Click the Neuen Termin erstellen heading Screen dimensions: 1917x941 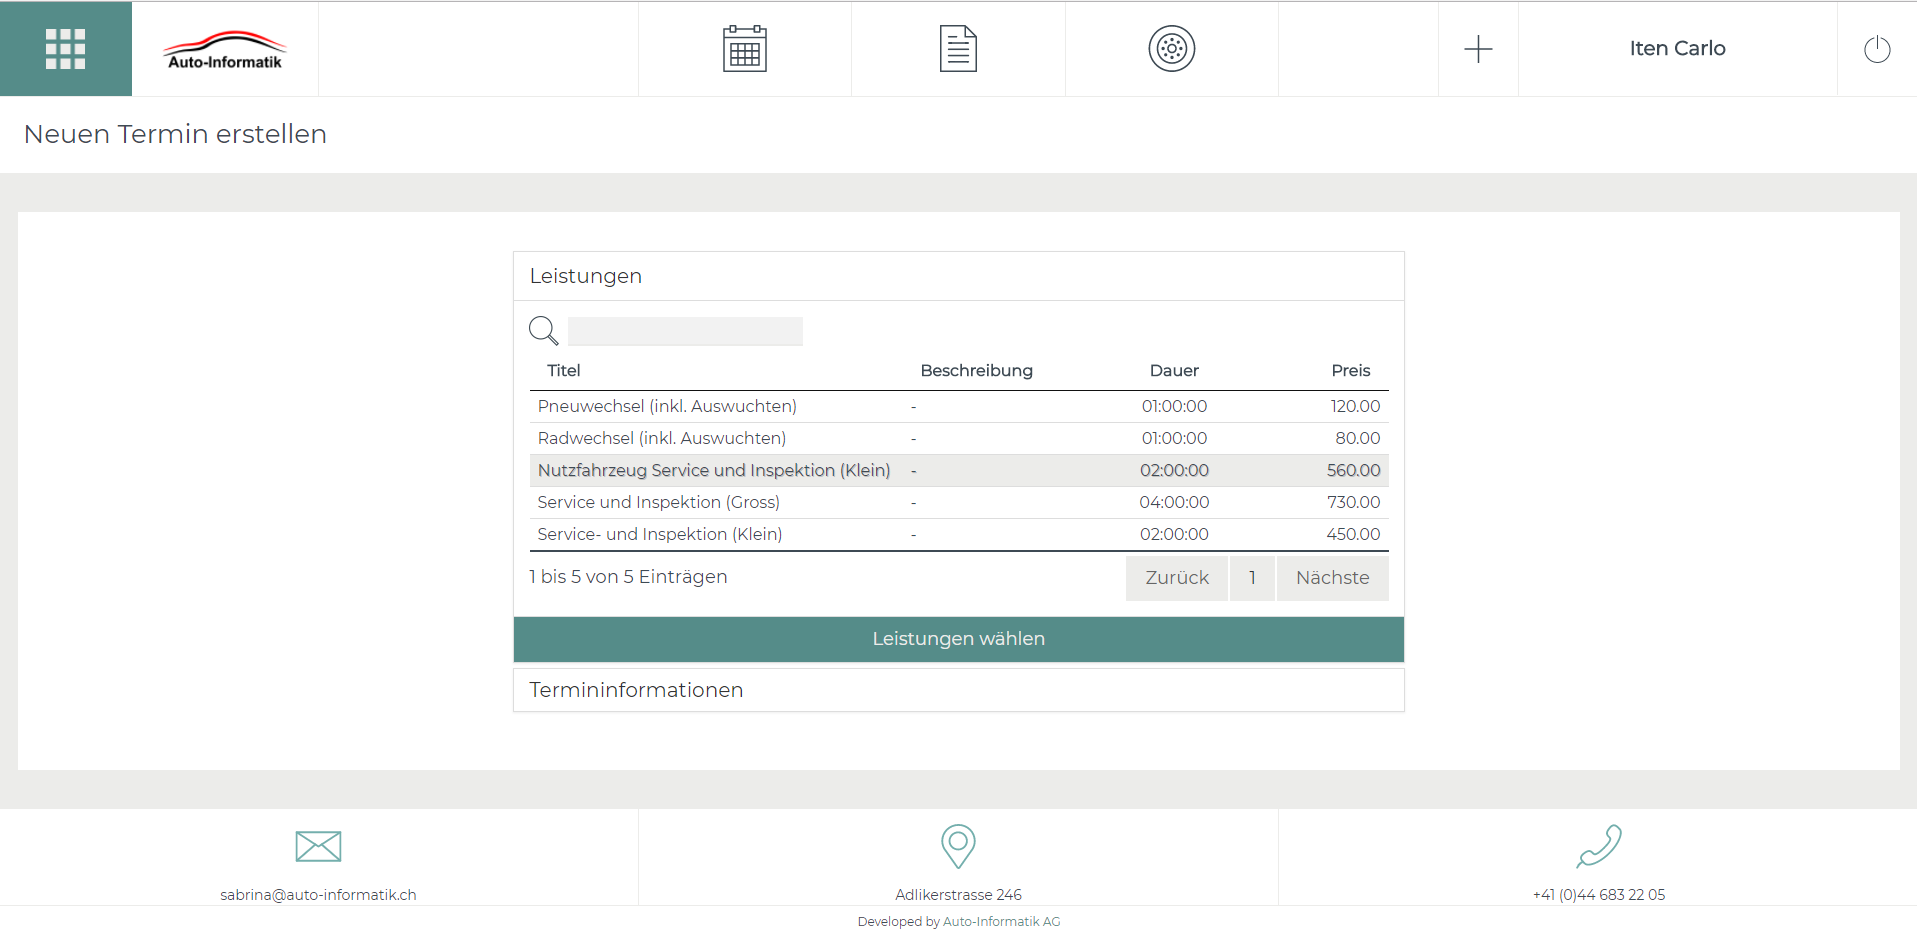coord(175,134)
